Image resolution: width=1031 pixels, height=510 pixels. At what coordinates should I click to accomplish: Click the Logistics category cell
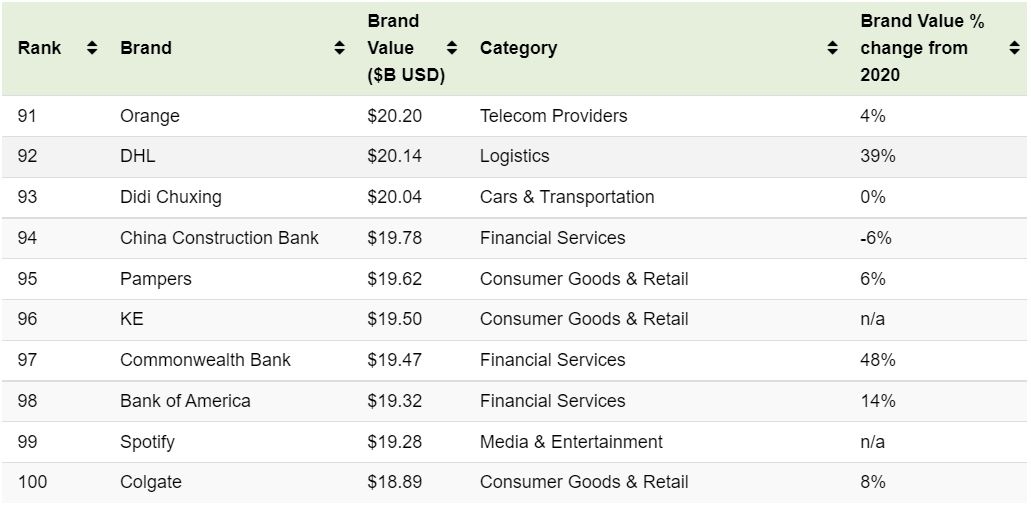(x=515, y=156)
